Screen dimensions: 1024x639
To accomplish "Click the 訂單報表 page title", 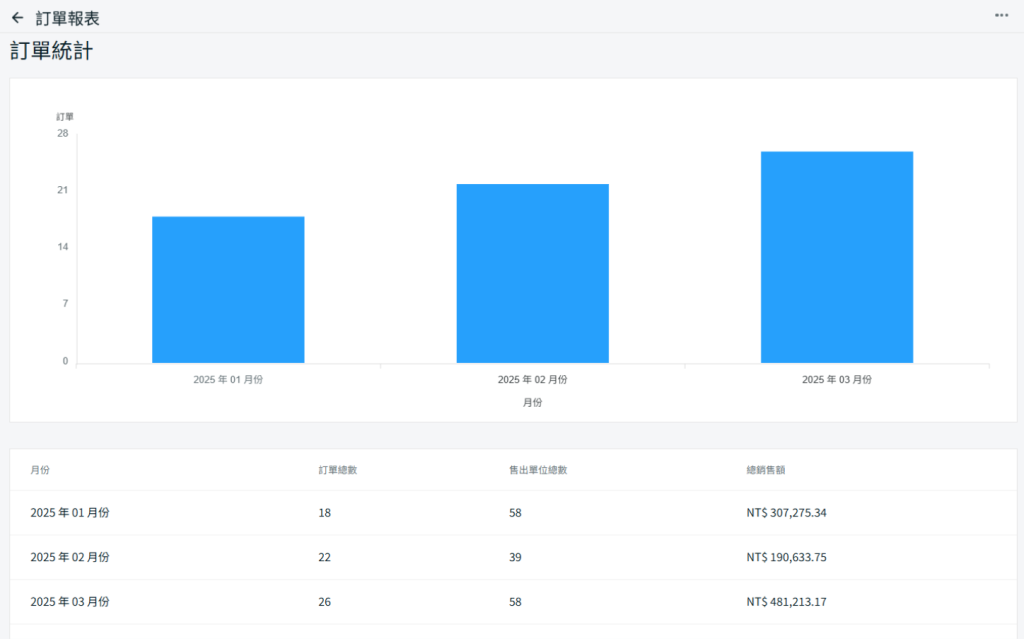I will 67,18.
